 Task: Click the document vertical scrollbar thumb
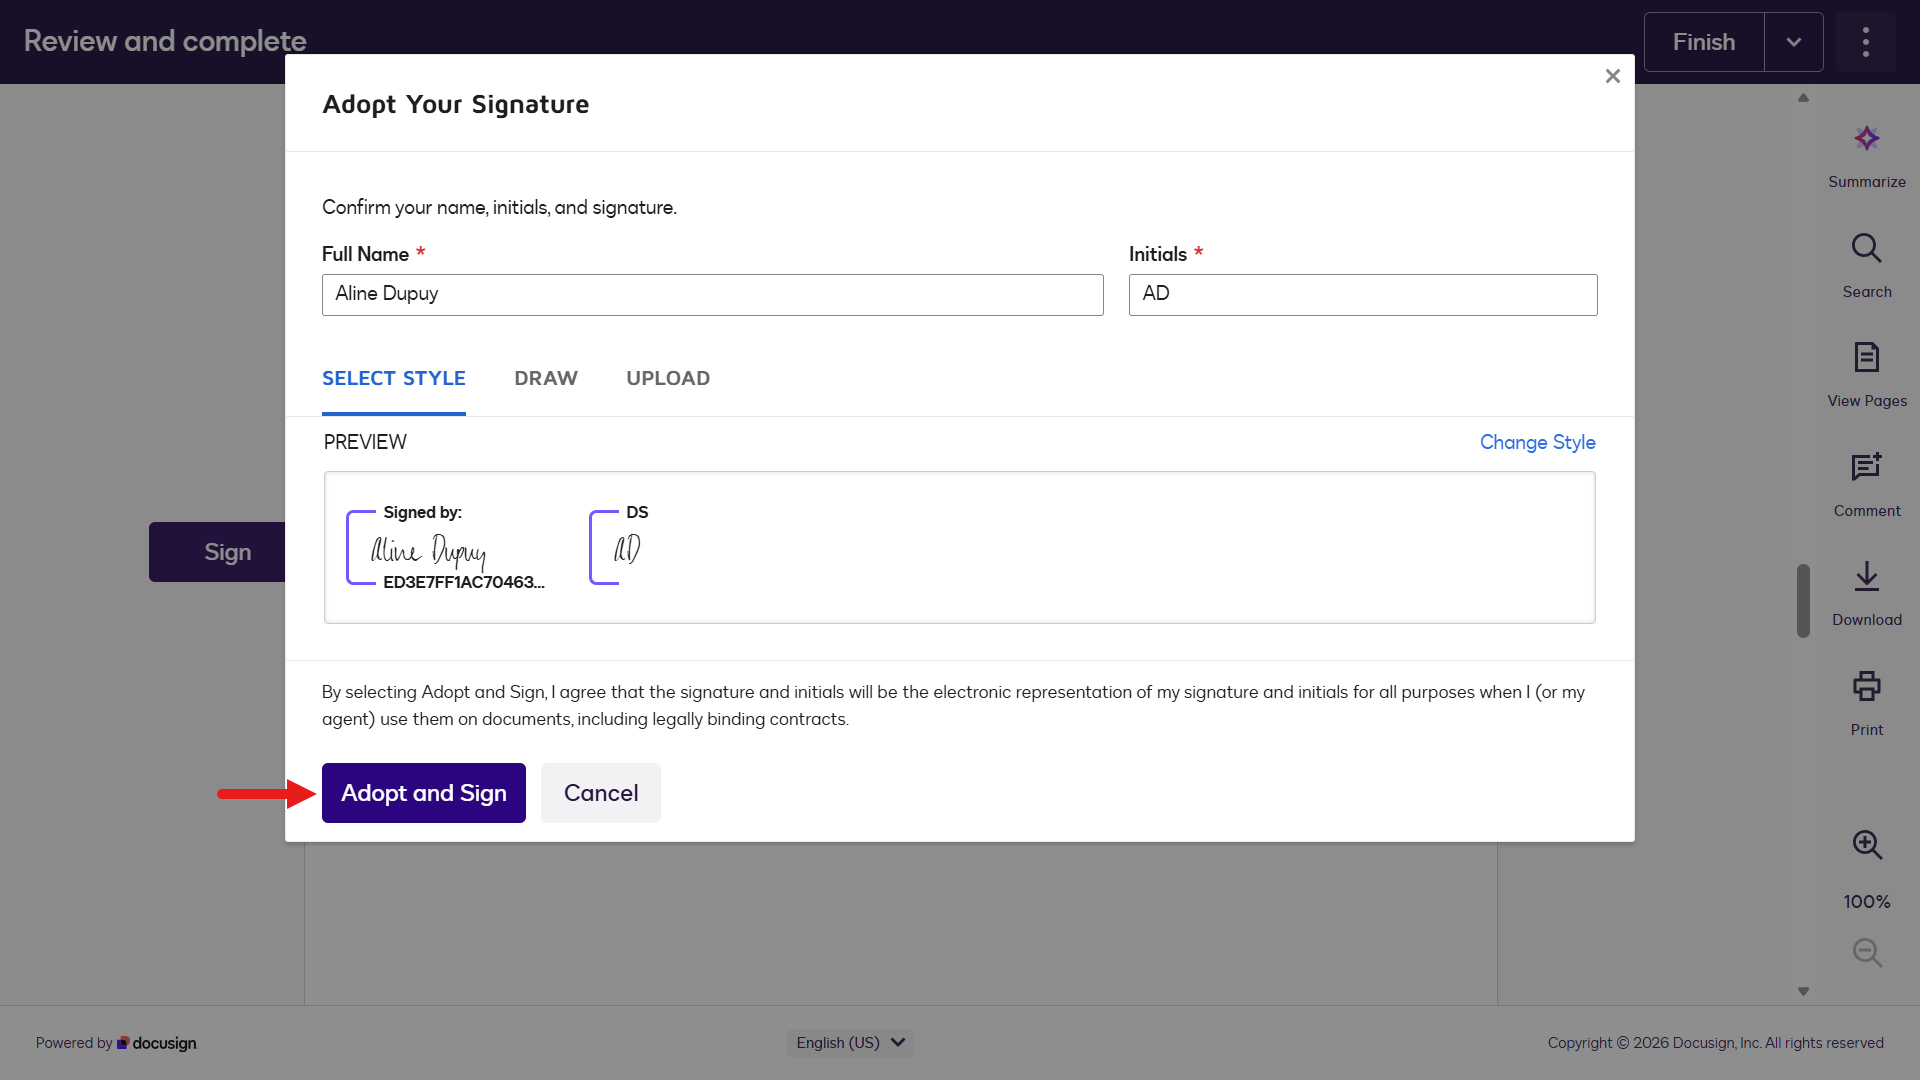[x=1803, y=601]
